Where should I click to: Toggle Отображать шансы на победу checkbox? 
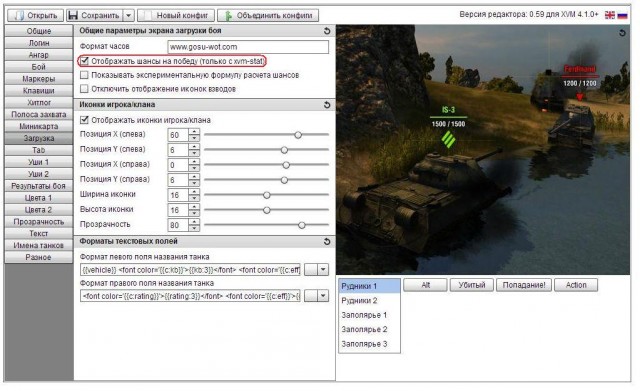click(x=84, y=61)
